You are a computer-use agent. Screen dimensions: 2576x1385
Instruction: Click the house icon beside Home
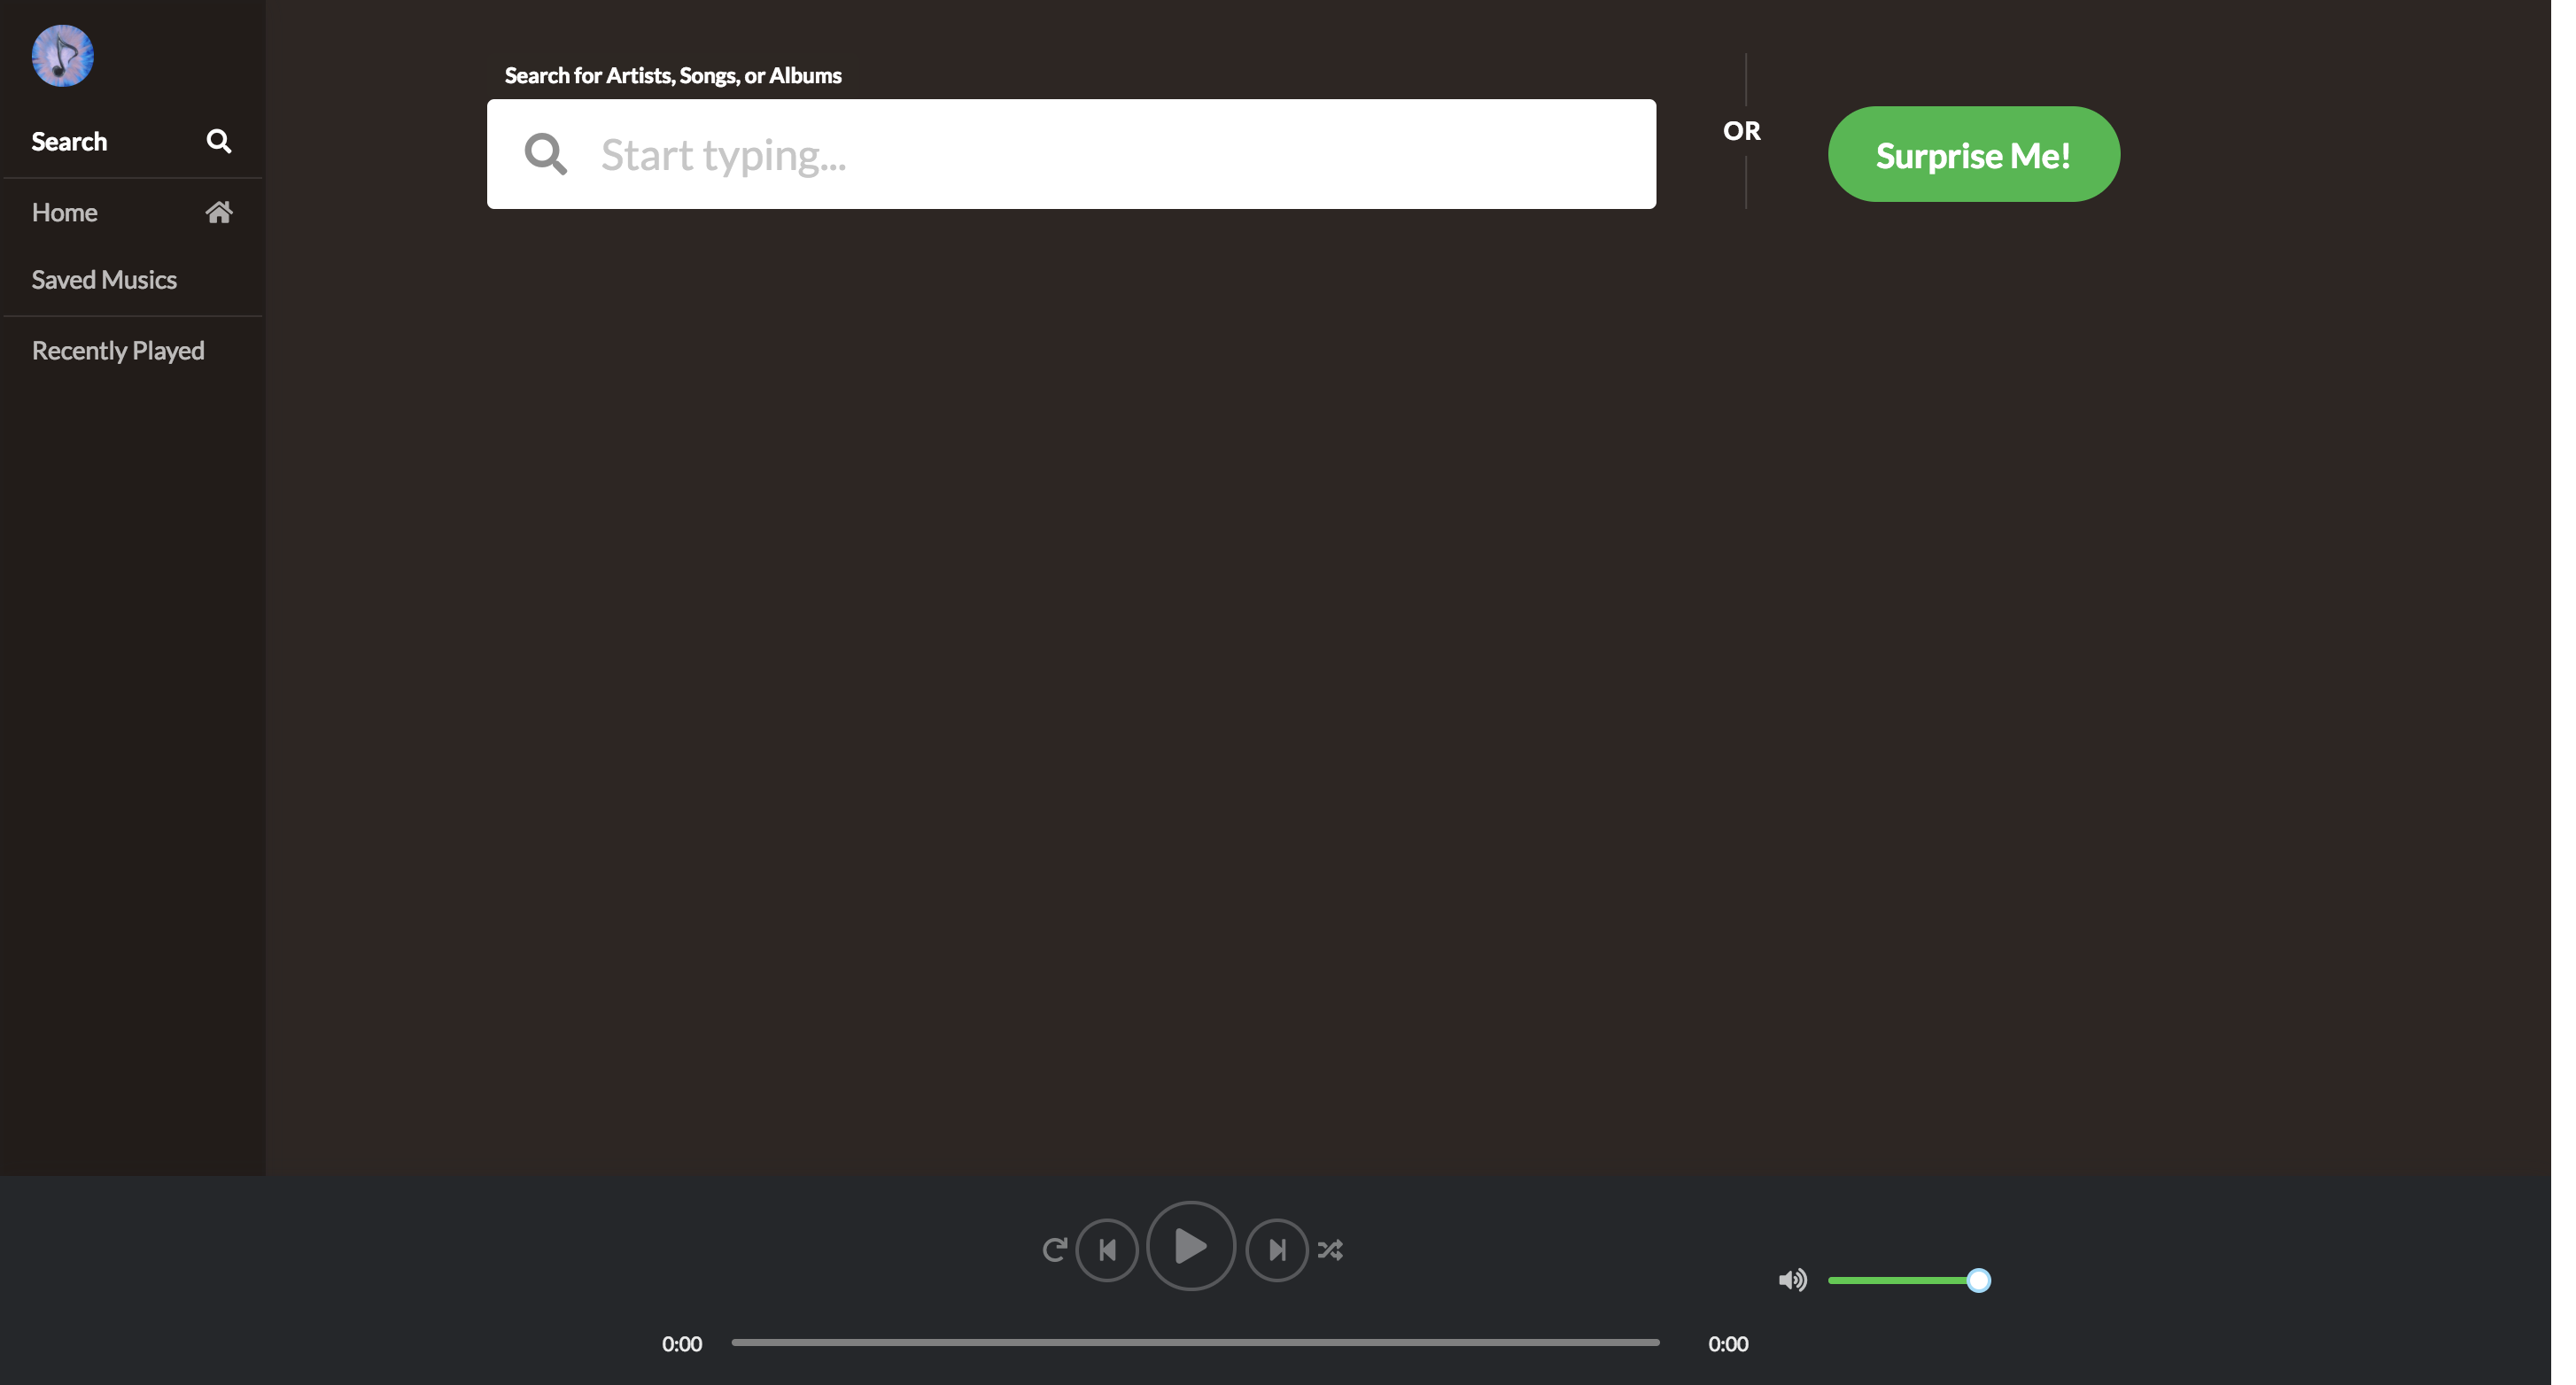click(x=219, y=212)
